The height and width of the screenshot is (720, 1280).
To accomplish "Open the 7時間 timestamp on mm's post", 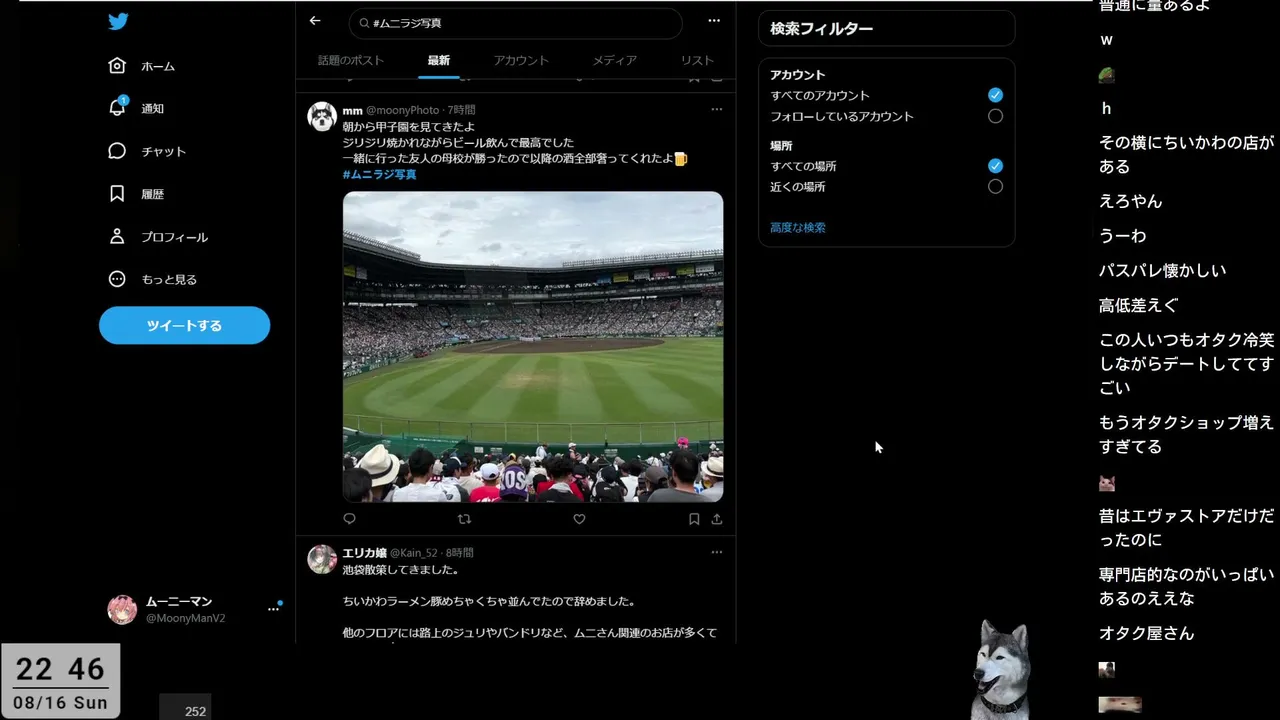I will coord(461,110).
